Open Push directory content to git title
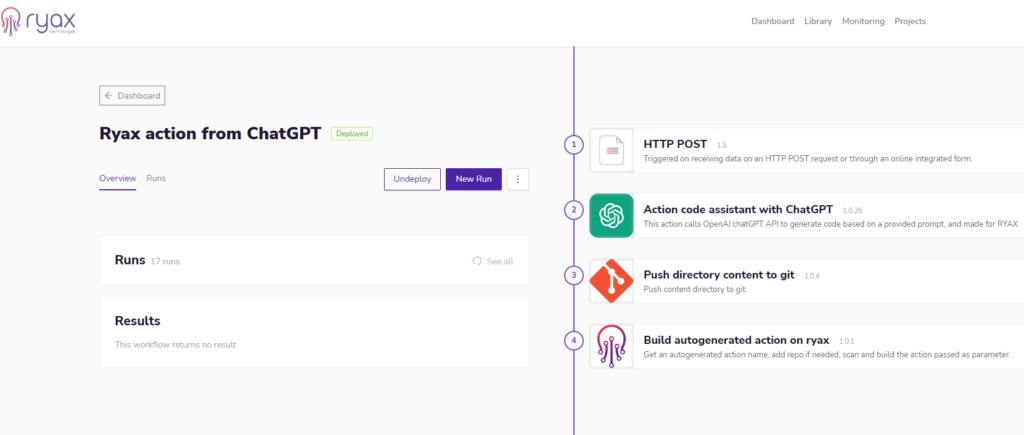Image resolution: width=1024 pixels, height=435 pixels. [x=719, y=275]
